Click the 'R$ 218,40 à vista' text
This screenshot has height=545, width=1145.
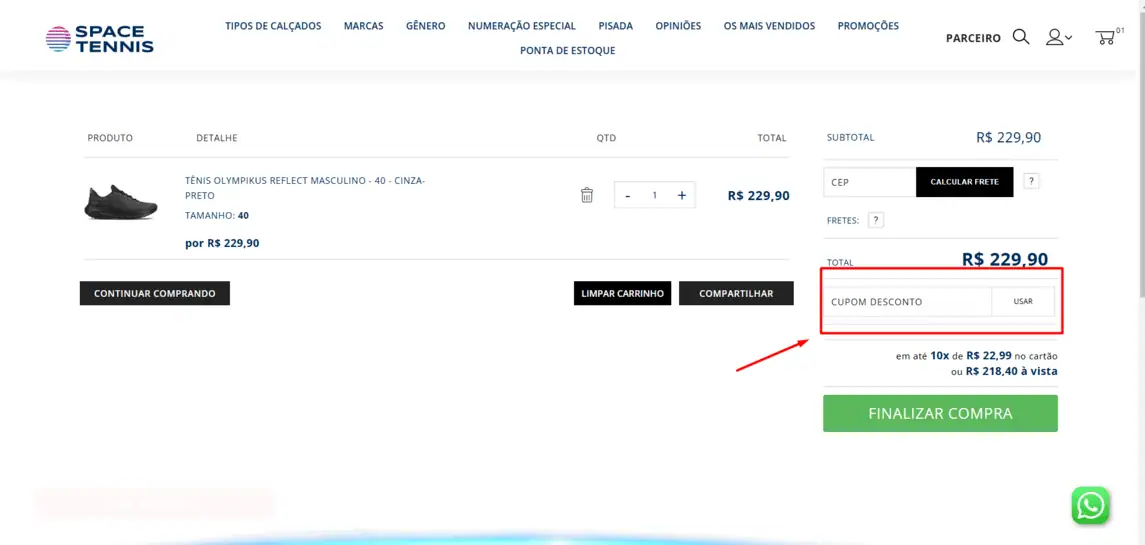1011,371
